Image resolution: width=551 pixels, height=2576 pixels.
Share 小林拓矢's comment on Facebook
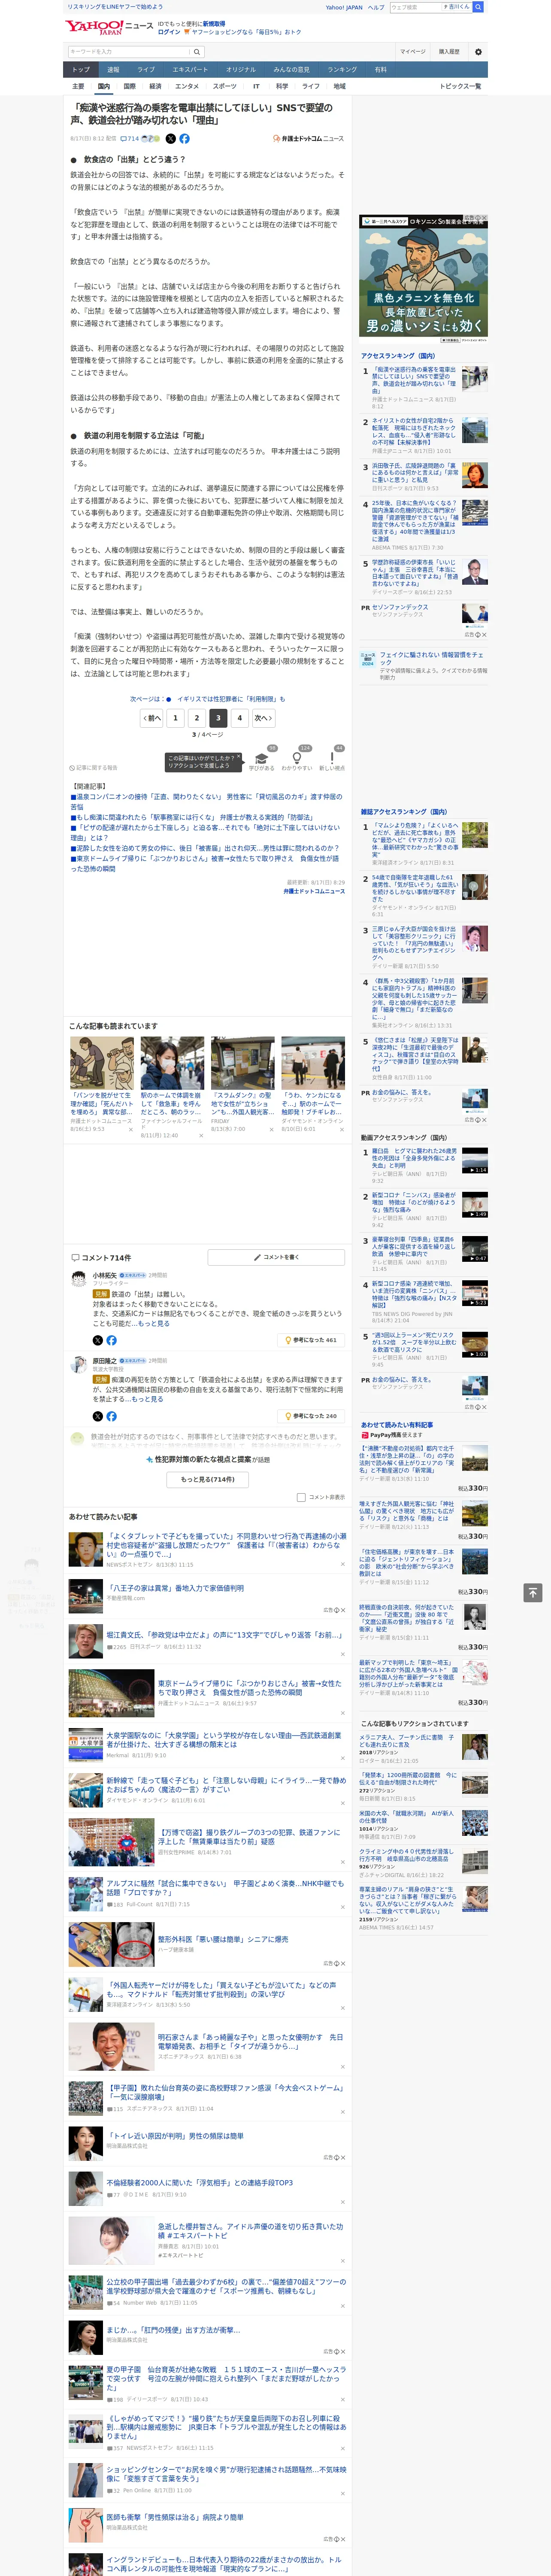pyautogui.click(x=111, y=1340)
